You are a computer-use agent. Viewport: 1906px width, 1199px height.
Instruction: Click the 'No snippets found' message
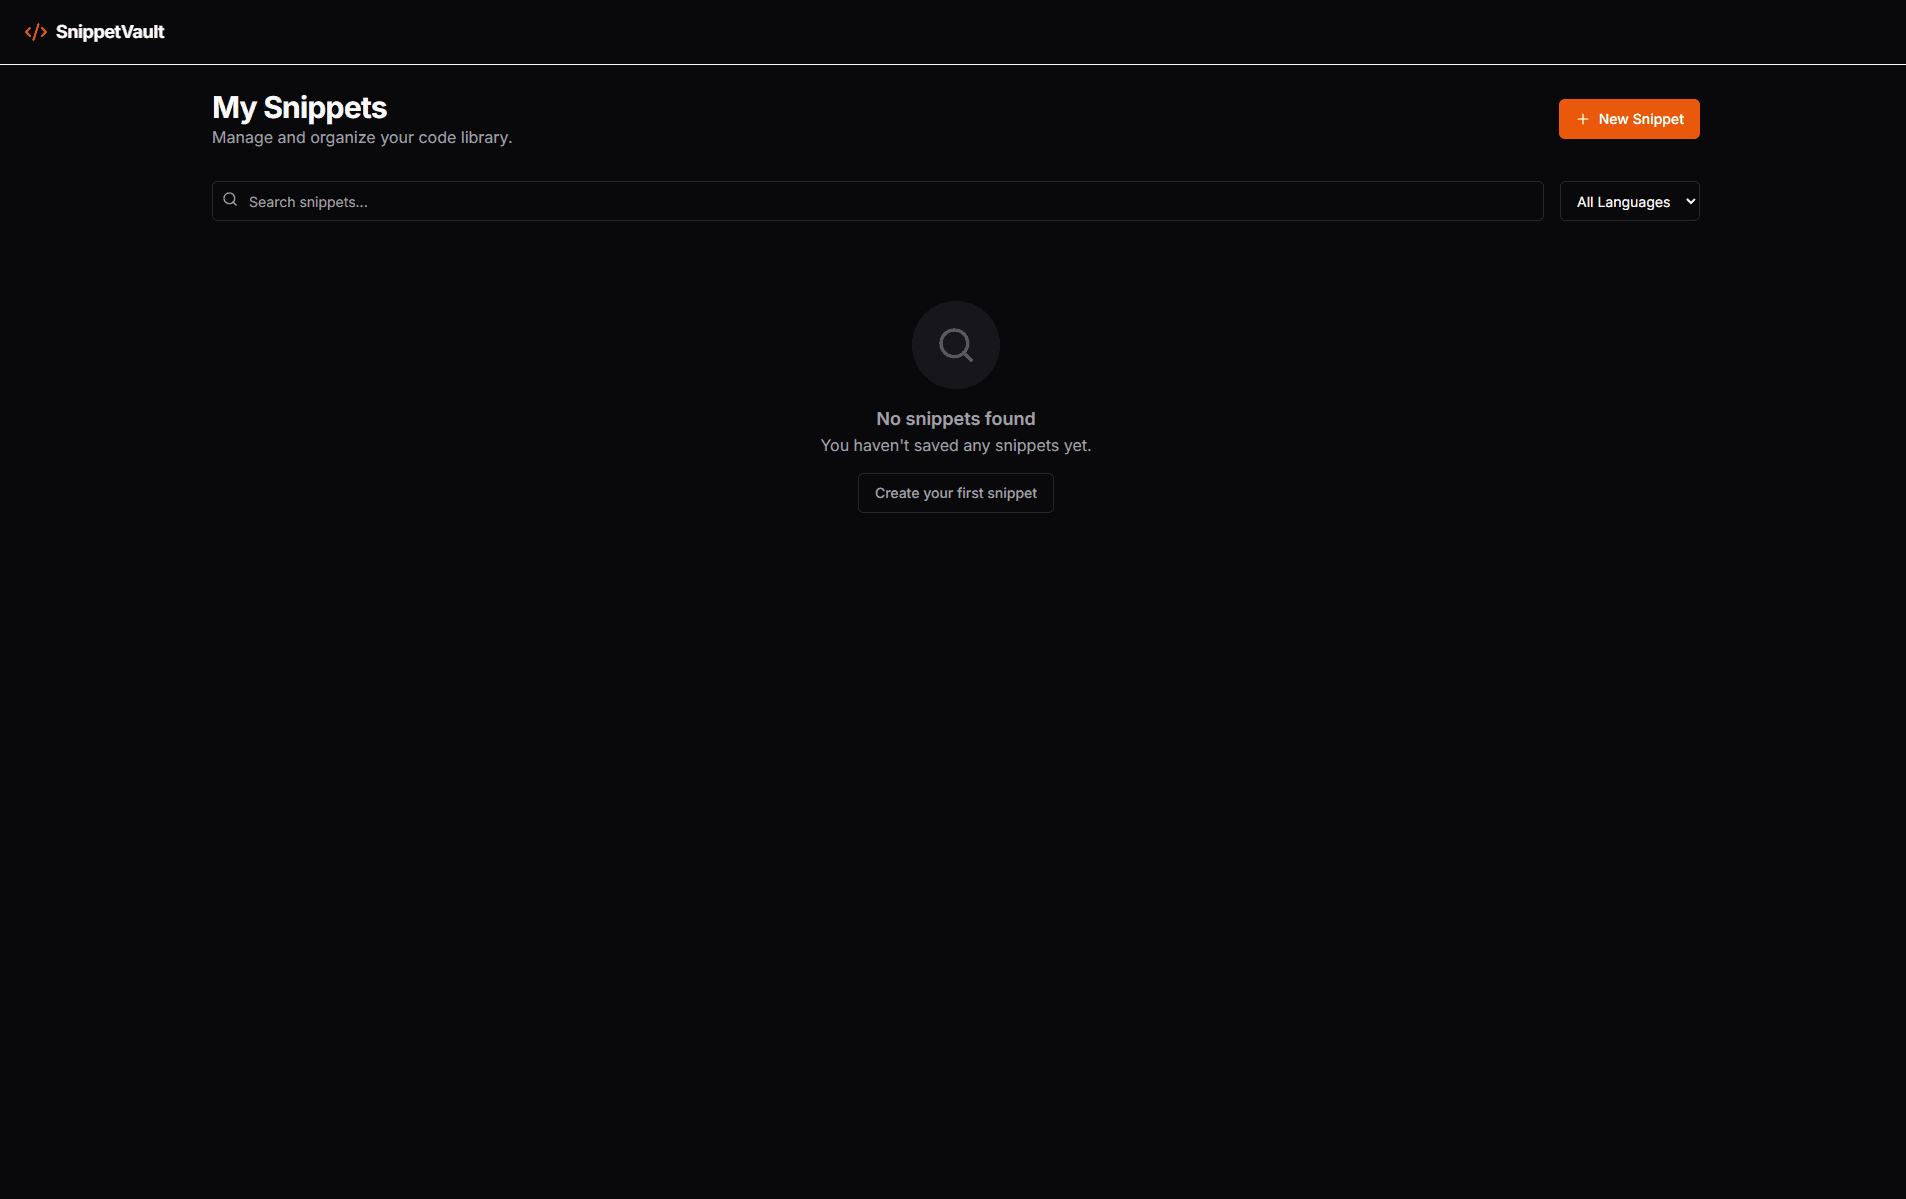click(955, 419)
